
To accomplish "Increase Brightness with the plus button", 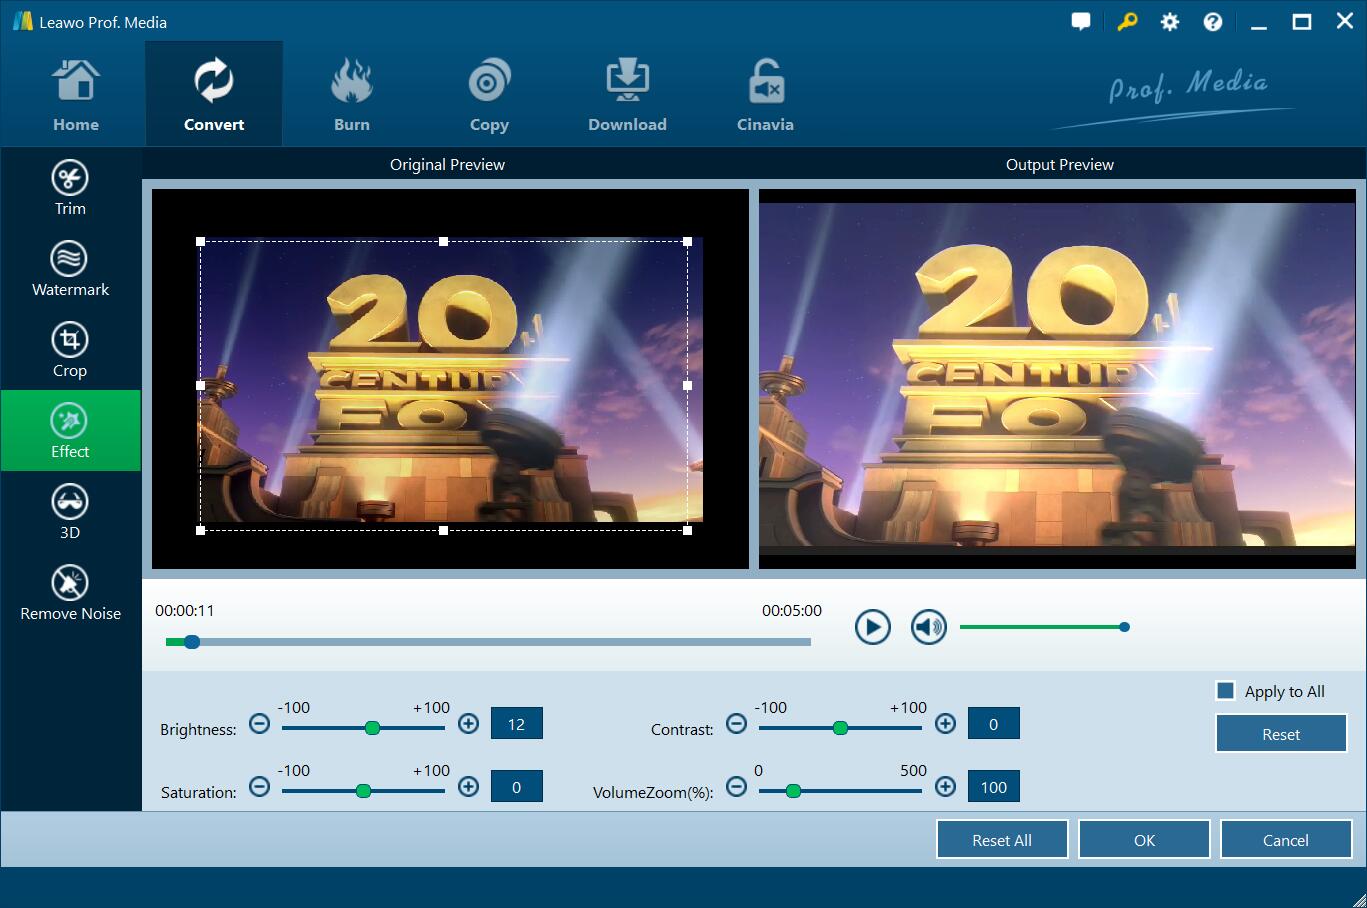I will click(468, 723).
